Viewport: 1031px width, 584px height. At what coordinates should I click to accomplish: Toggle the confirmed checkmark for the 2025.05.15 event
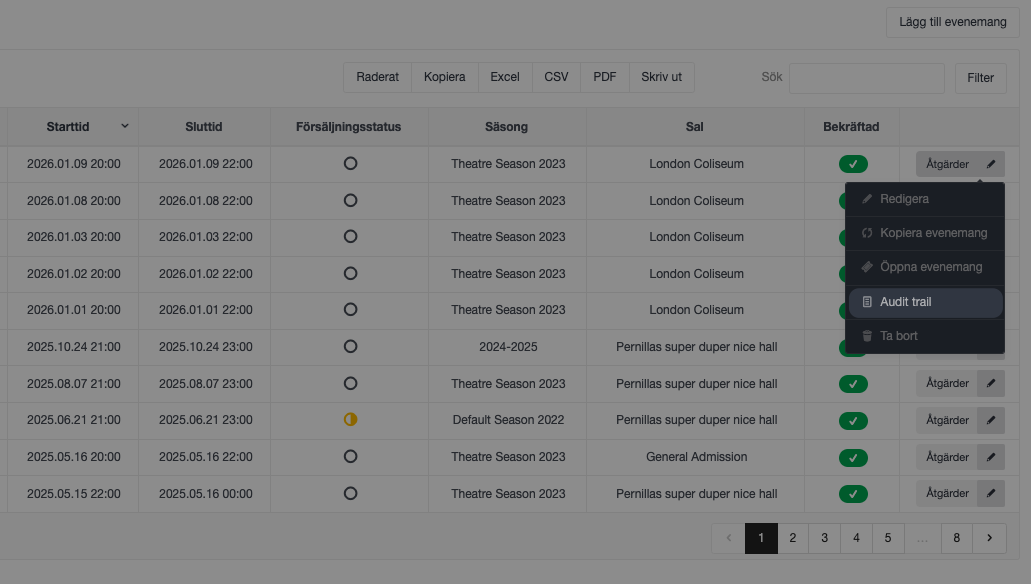tap(853, 493)
